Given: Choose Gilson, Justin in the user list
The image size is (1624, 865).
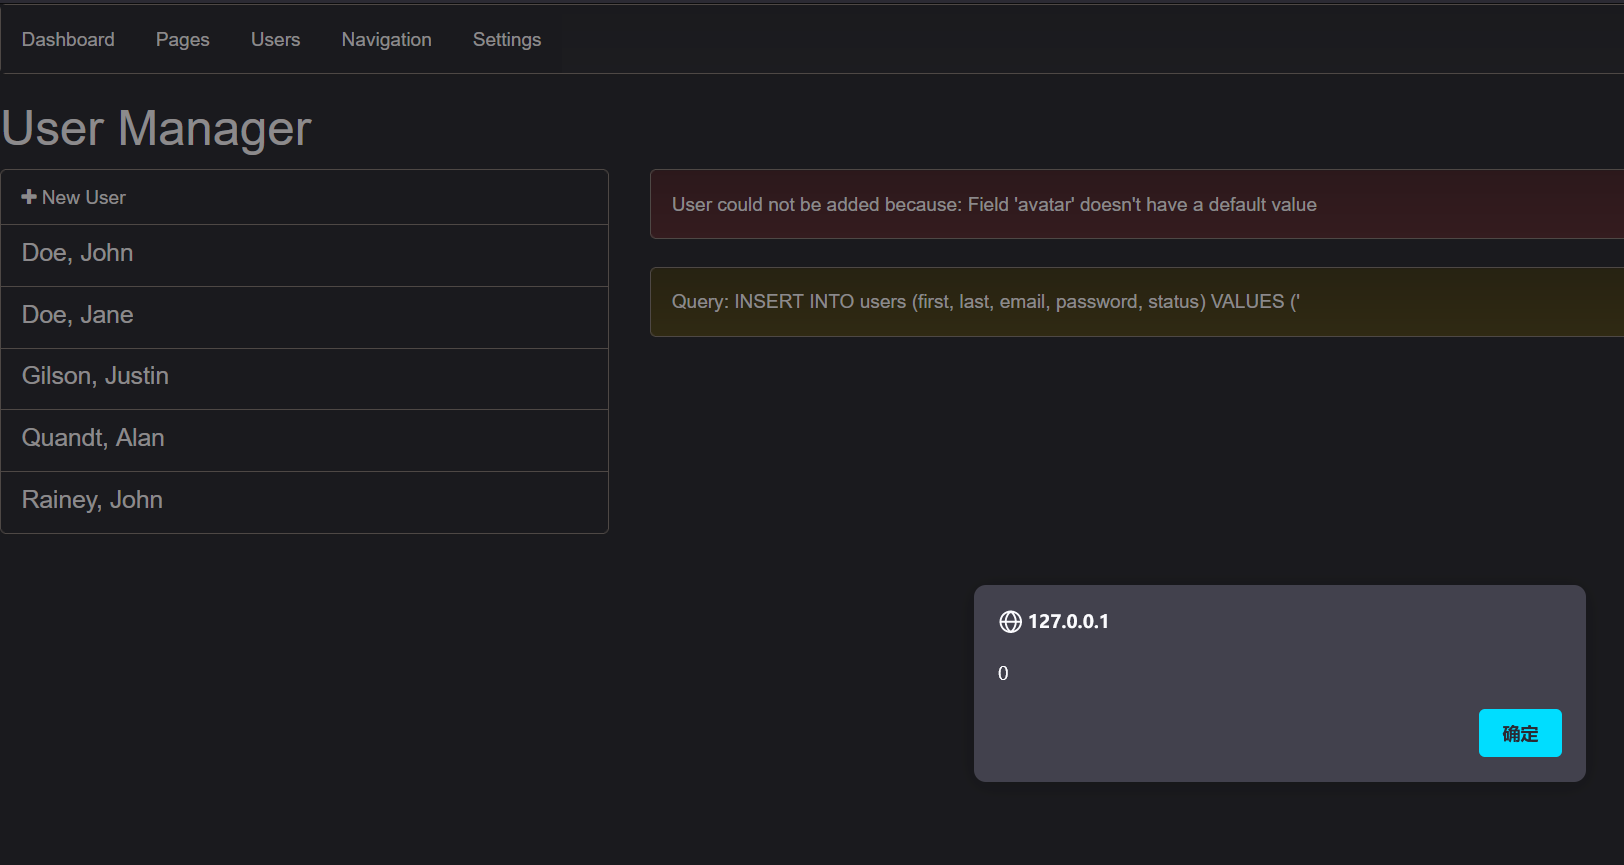Looking at the screenshot, I should point(95,376).
